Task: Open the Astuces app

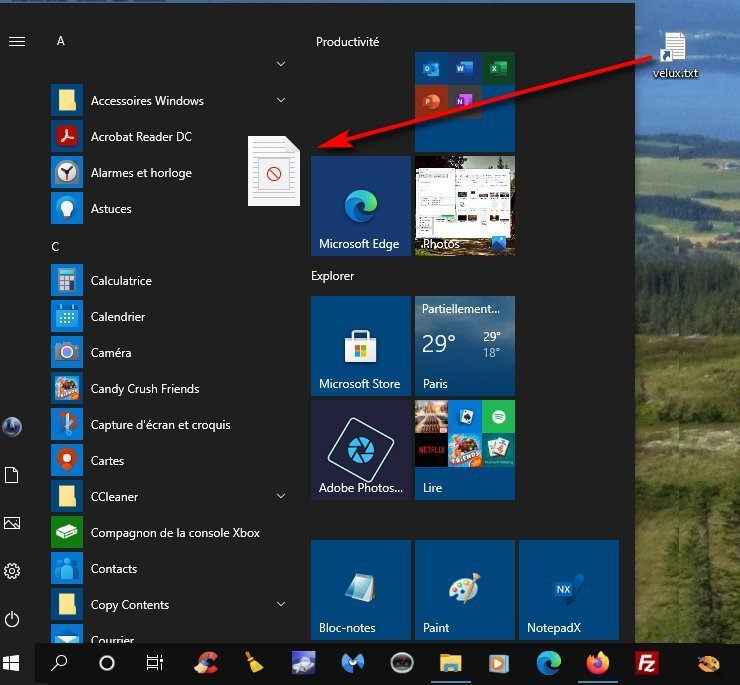Action: coord(168,209)
